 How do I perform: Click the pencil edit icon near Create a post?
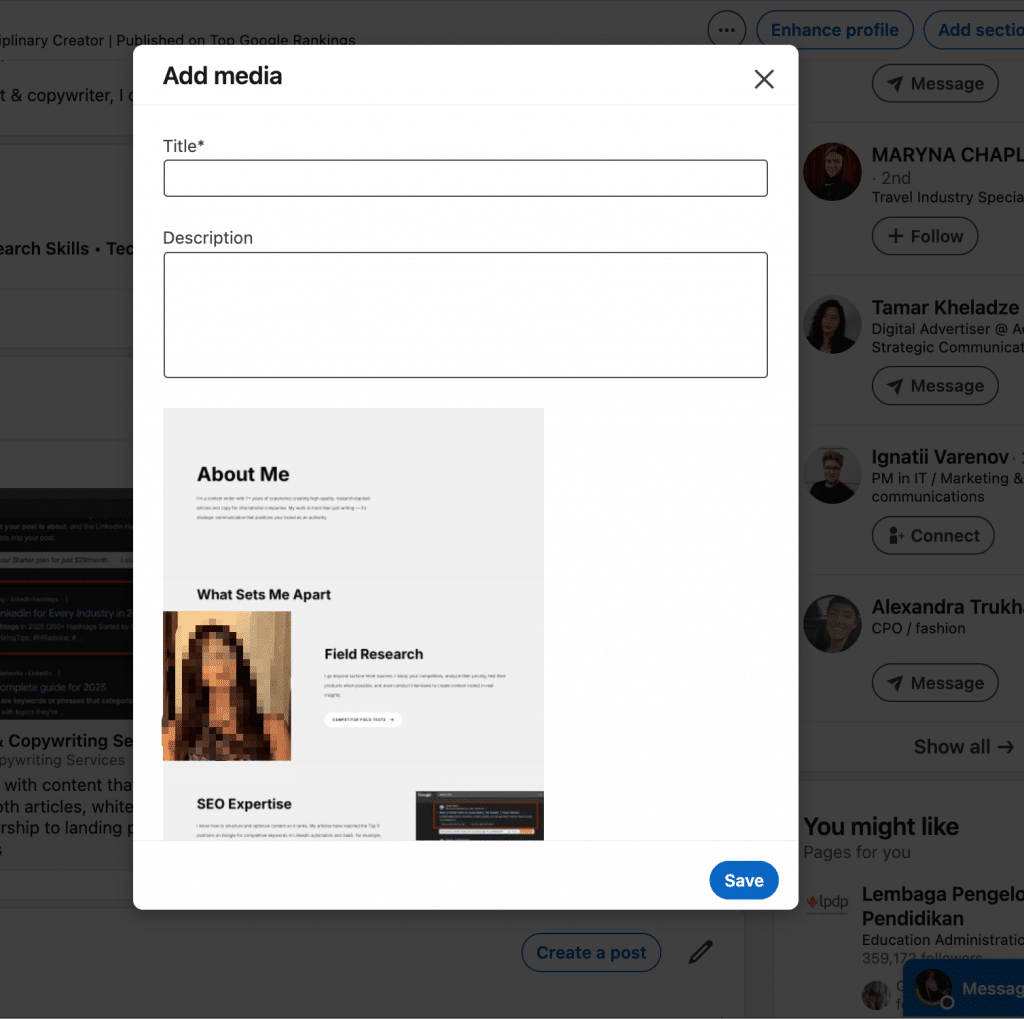pos(700,952)
